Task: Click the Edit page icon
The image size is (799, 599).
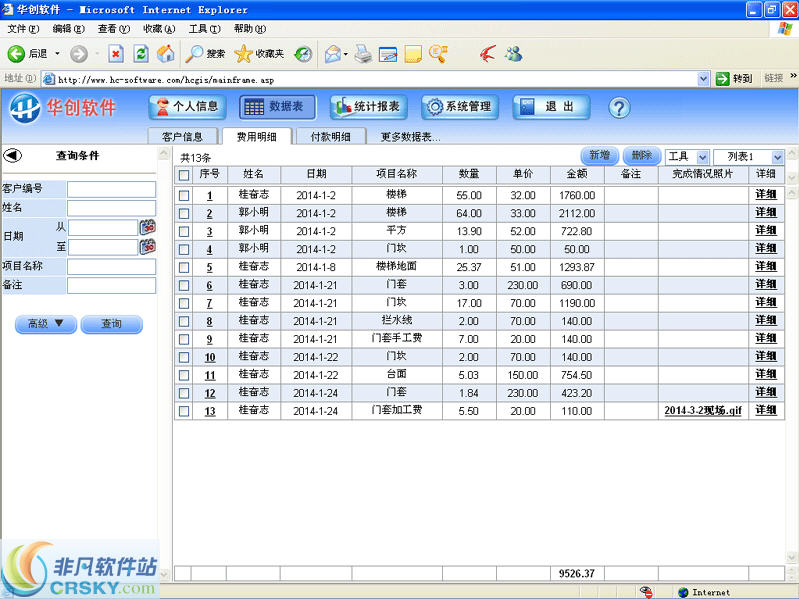Action: [x=388, y=53]
